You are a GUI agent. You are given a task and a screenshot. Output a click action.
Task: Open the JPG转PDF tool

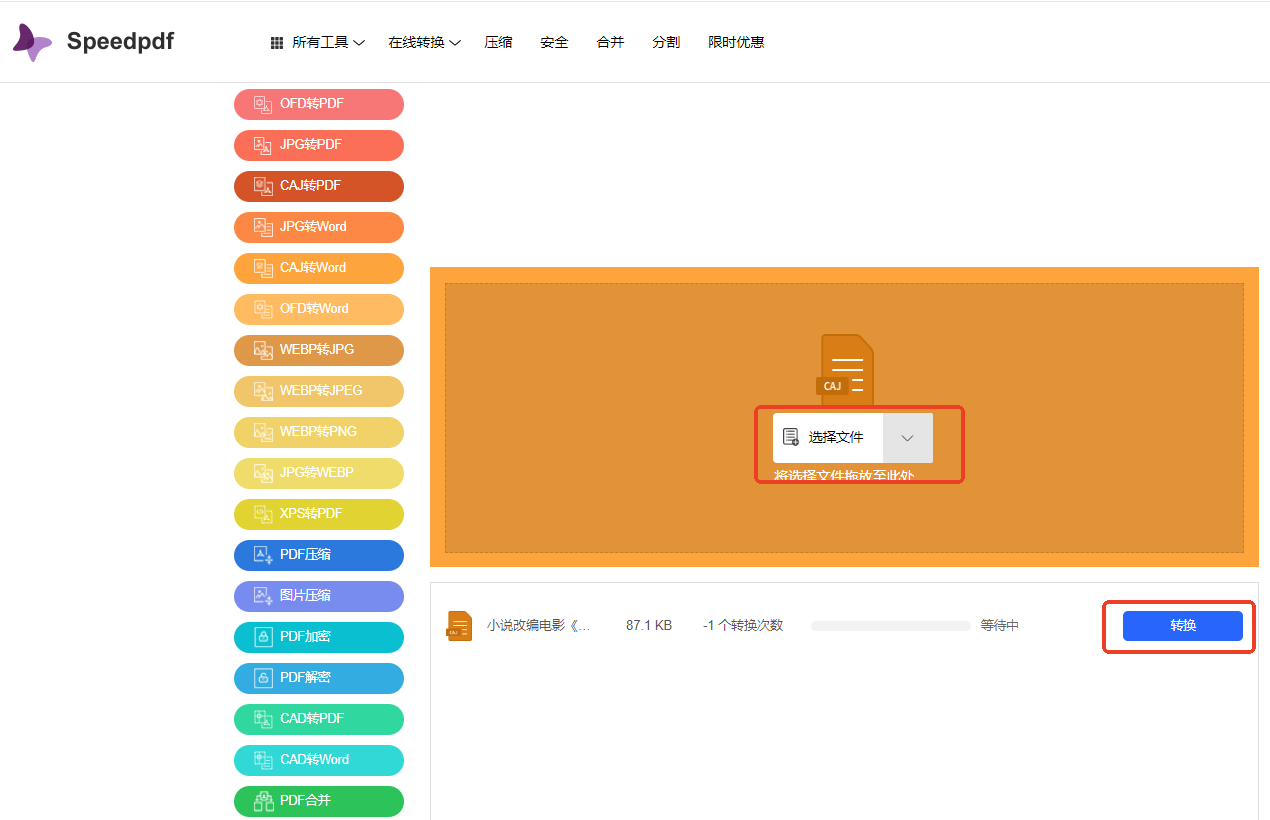coord(318,145)
